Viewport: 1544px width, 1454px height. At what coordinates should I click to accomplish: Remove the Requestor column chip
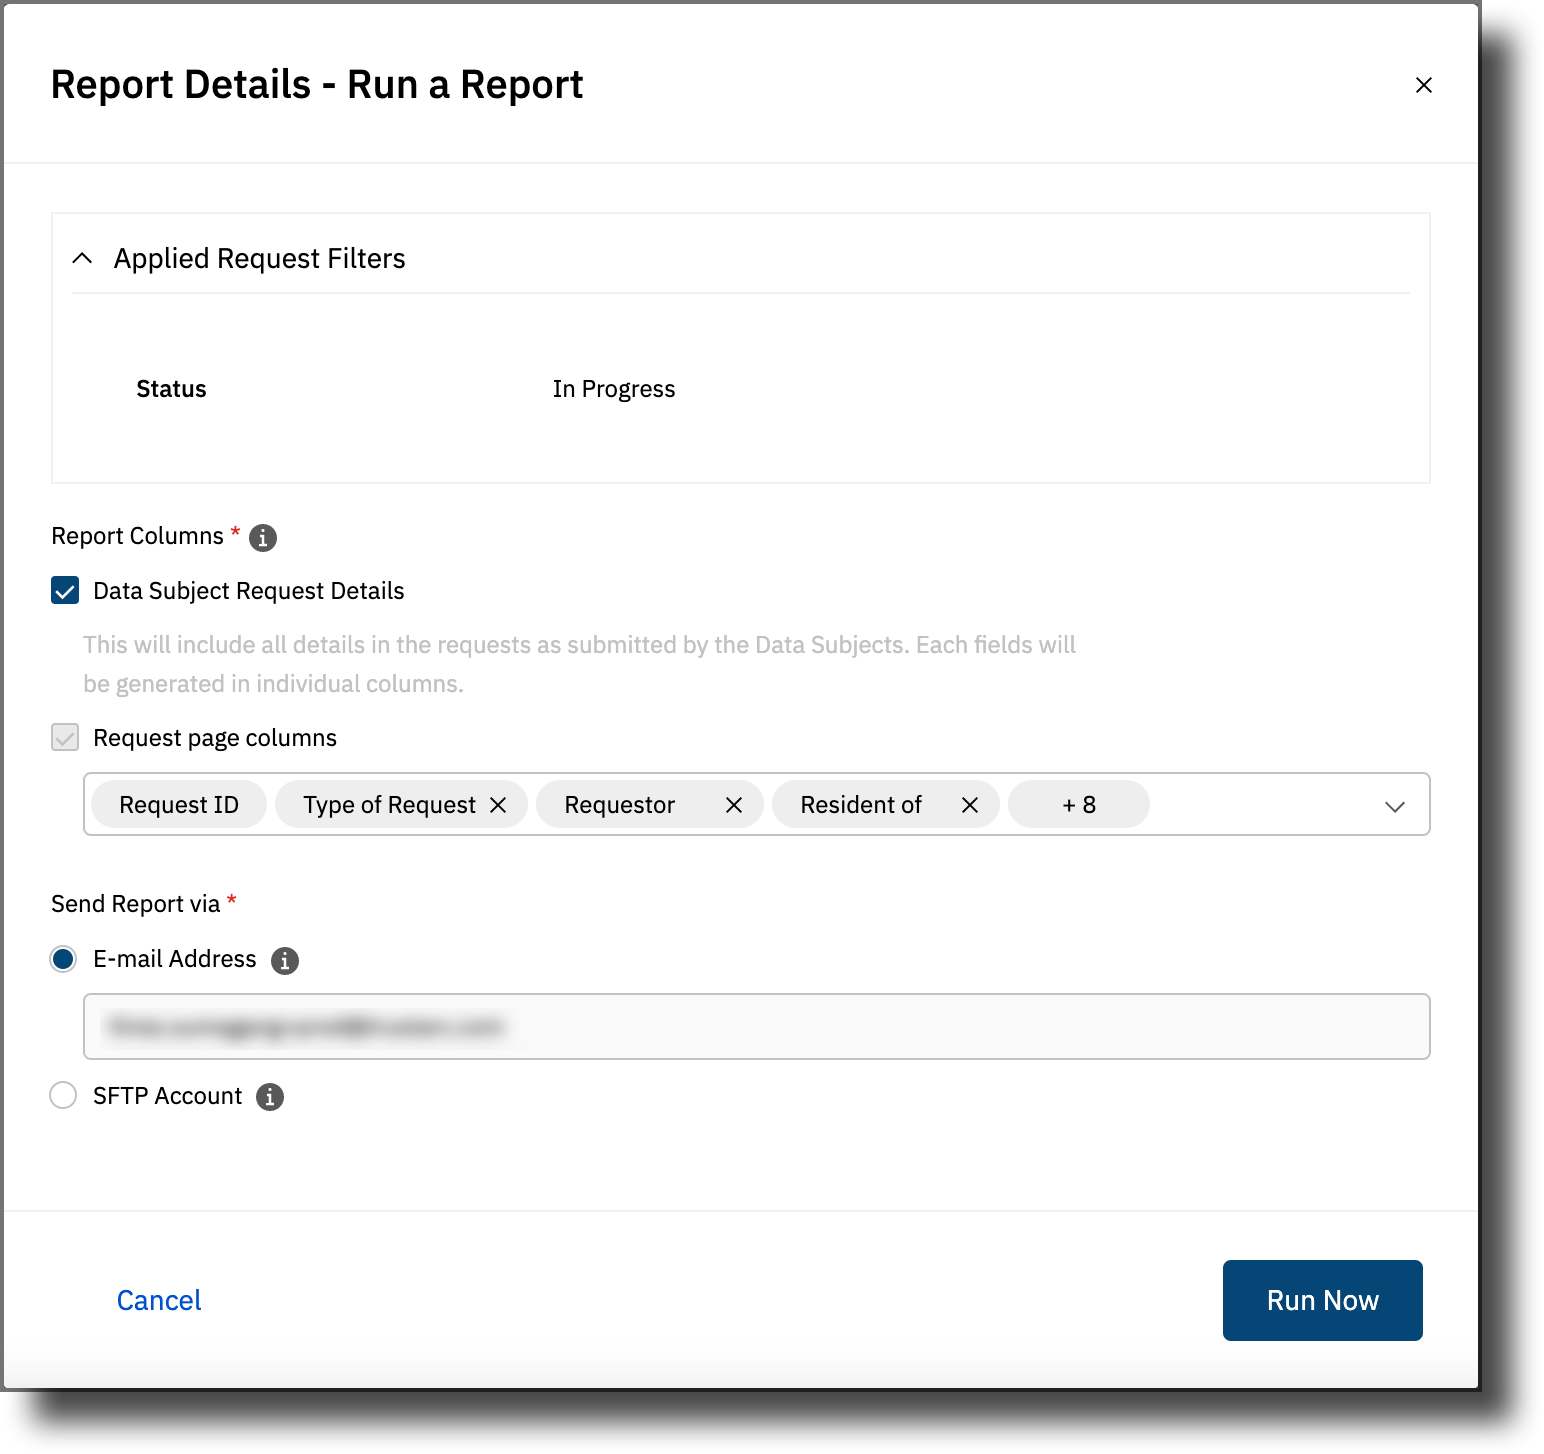[734, 805]
